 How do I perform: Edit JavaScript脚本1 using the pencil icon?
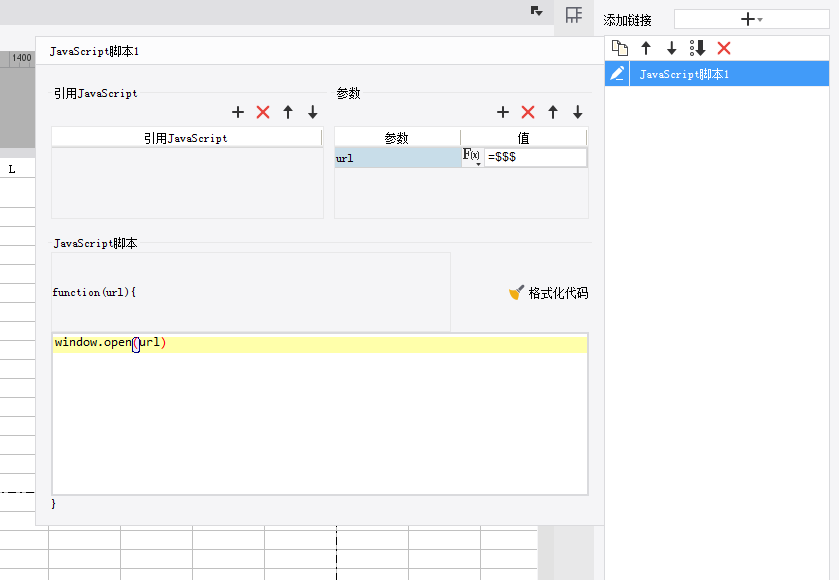coord(617,73)
